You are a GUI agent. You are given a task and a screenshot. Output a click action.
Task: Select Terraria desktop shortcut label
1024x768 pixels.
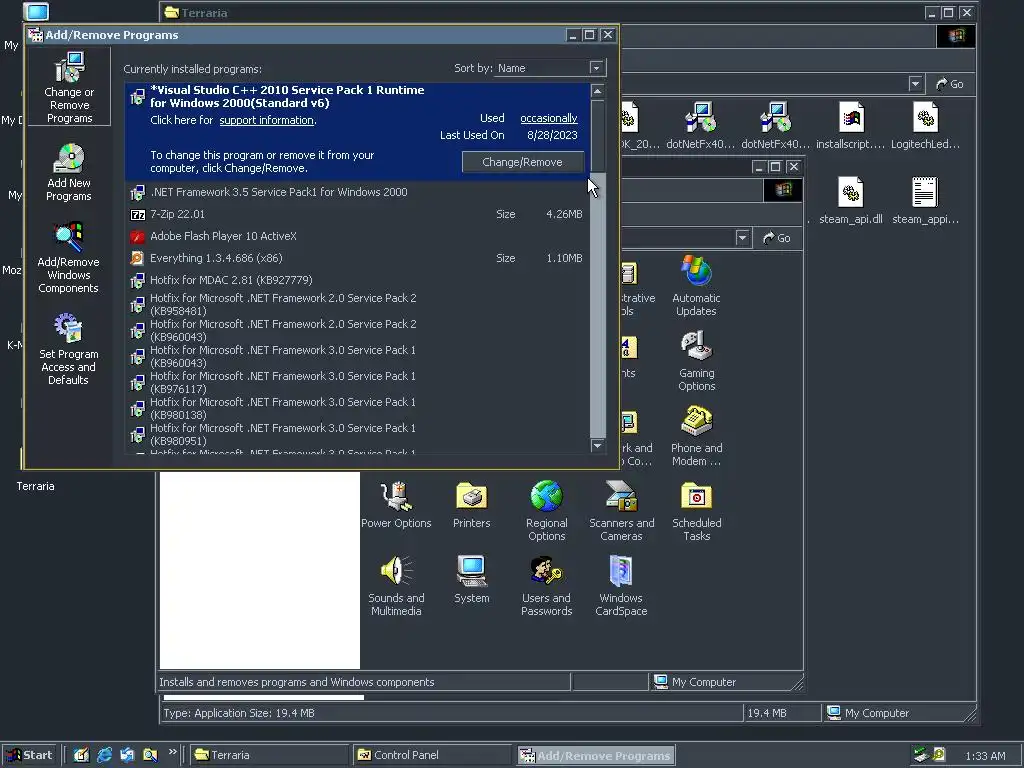[x=35, y=486]
